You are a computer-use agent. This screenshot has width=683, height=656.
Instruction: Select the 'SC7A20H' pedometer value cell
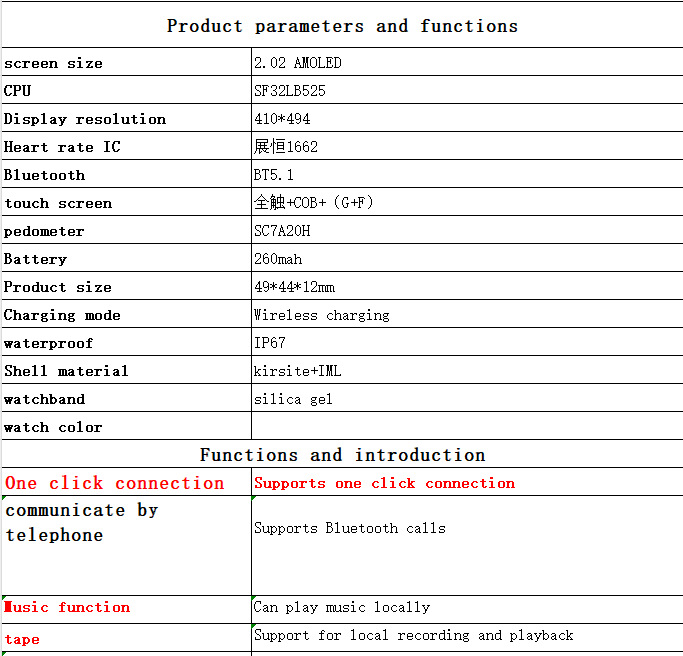pyautogui.click(x=466, y=231)
